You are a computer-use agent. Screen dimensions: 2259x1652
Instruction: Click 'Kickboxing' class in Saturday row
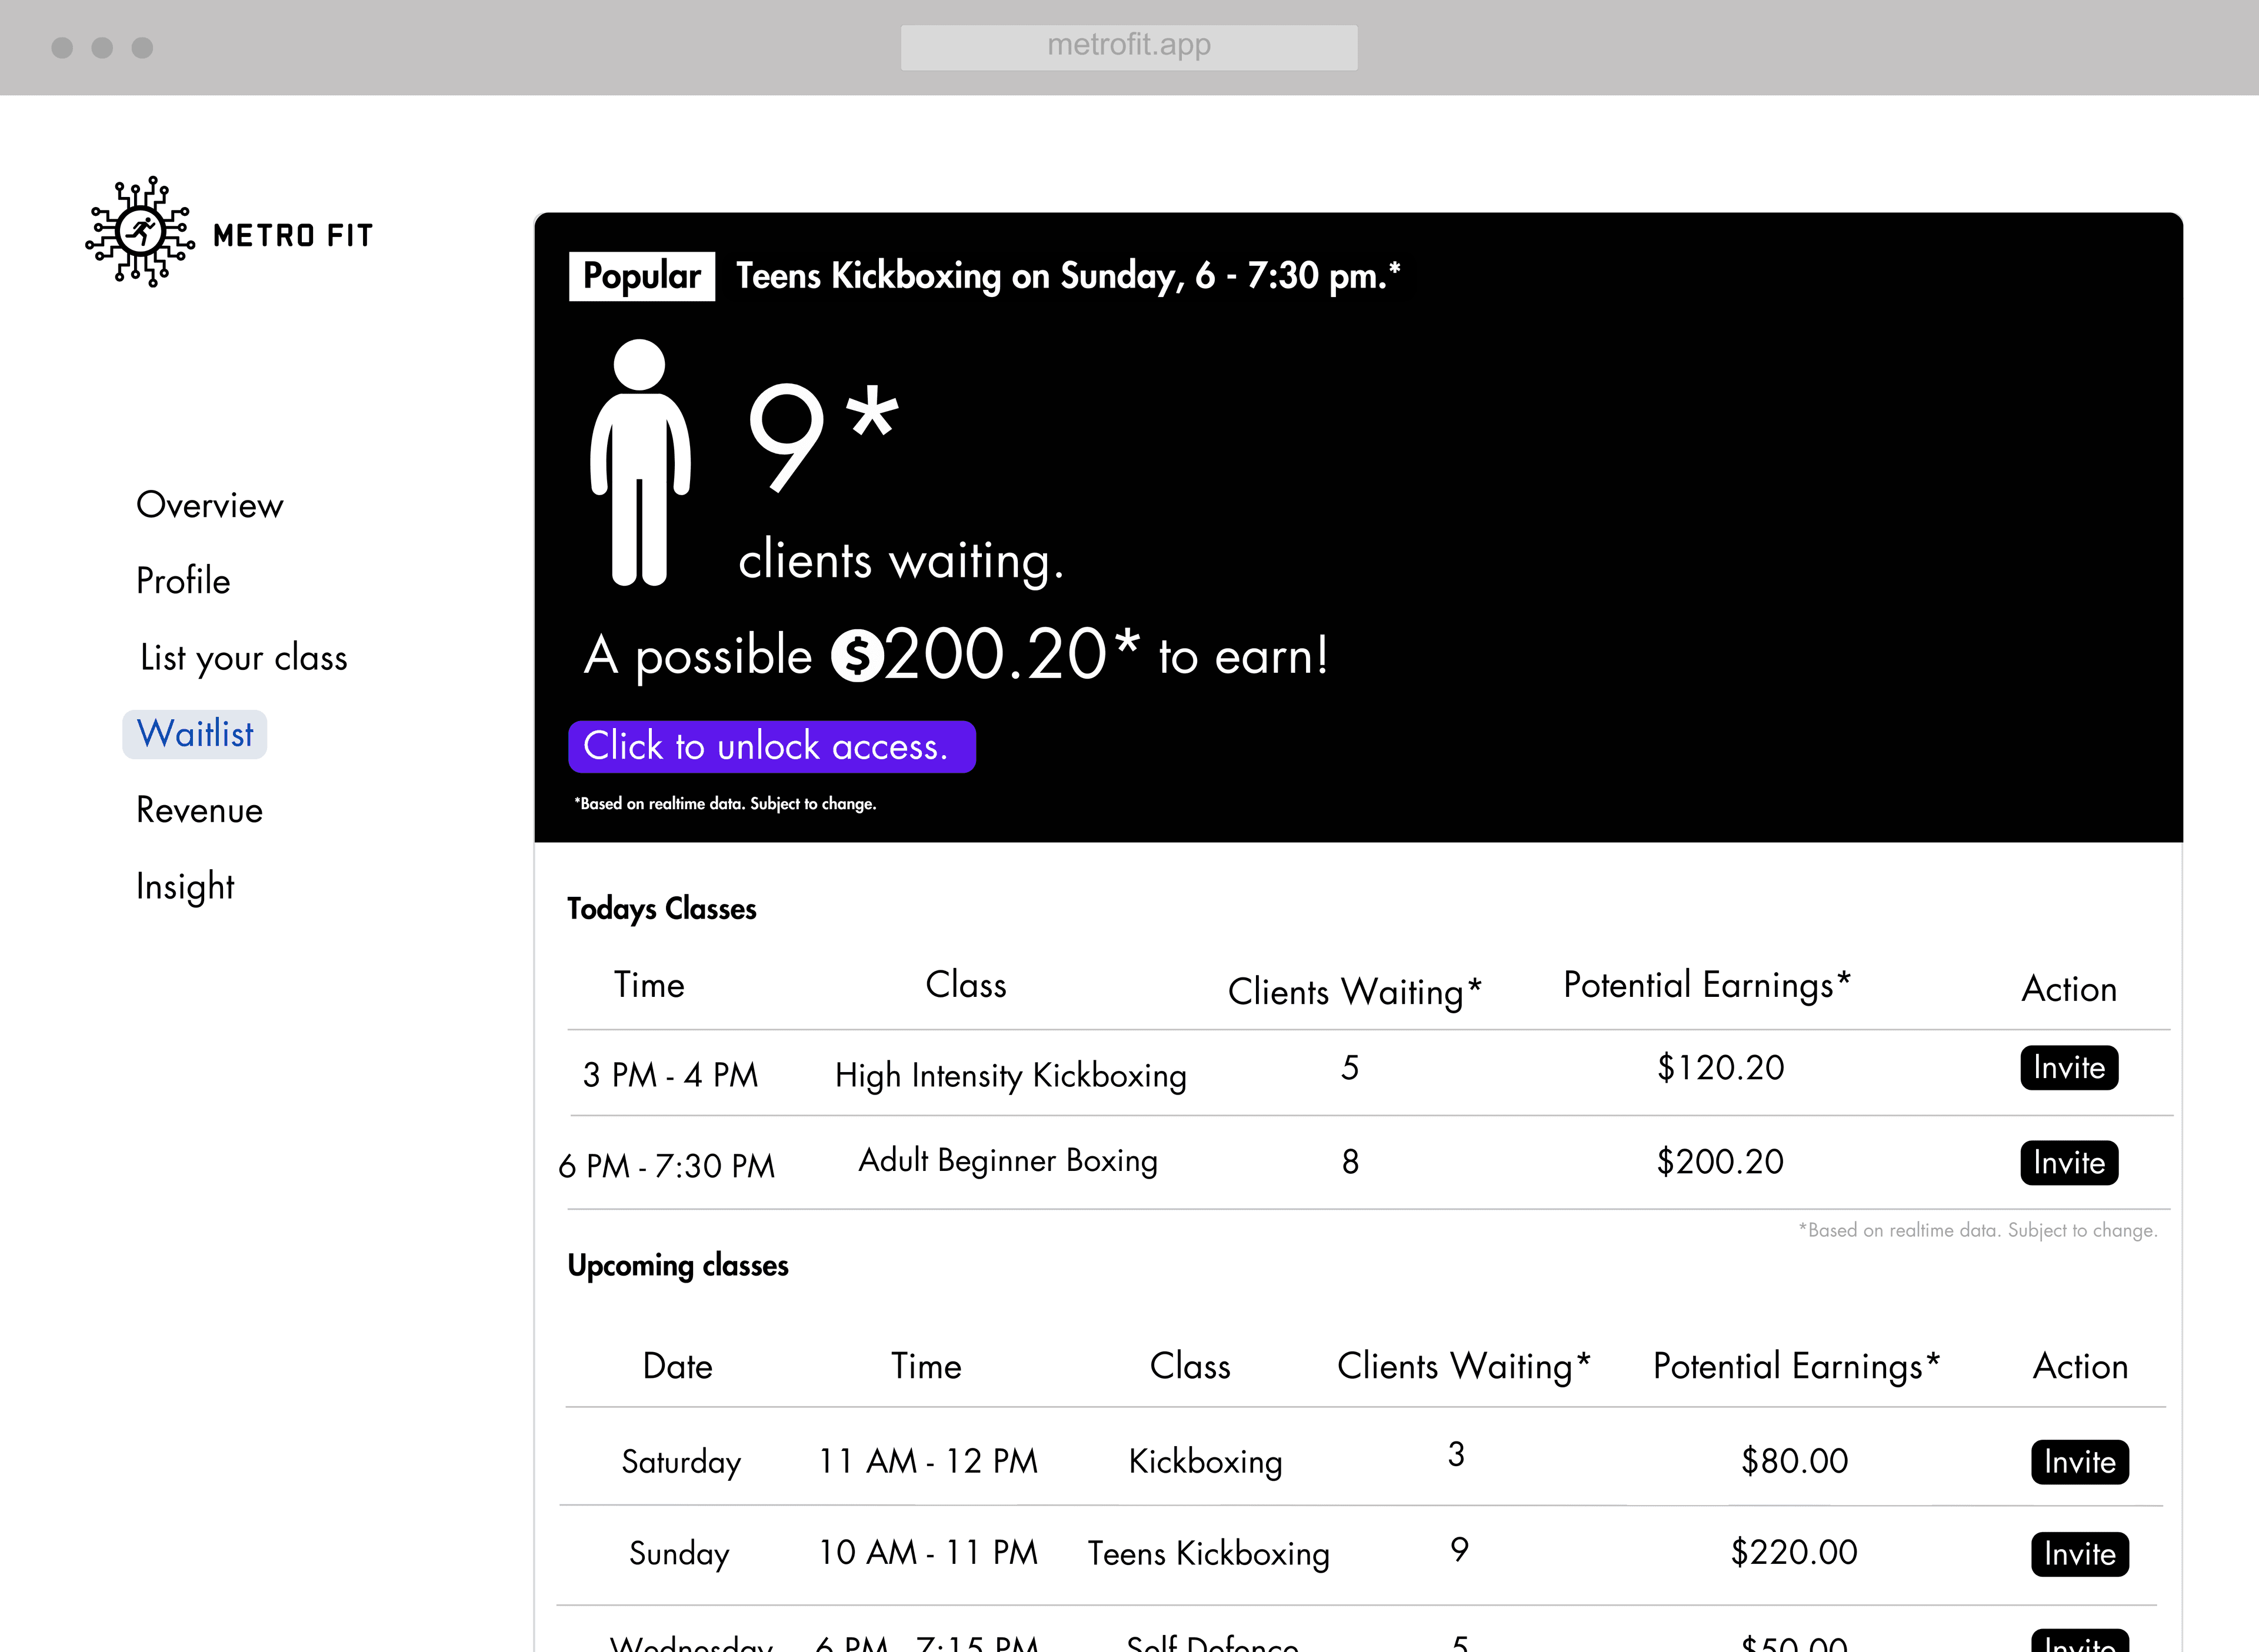pos(1206,1462)
